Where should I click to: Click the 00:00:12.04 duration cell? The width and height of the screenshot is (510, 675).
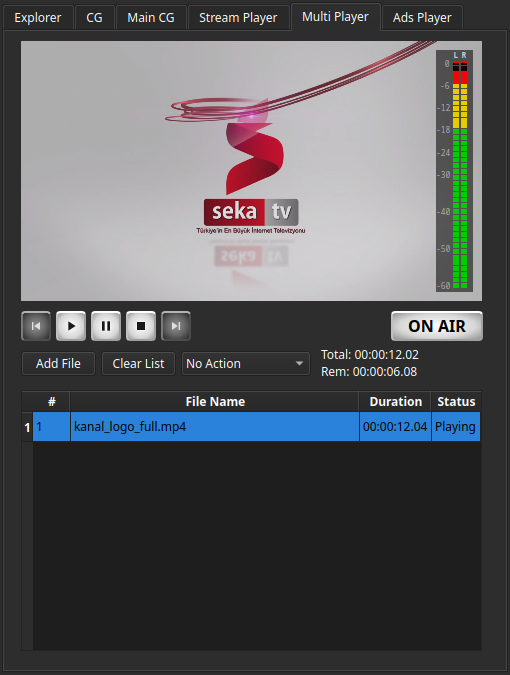click(395, 427)
